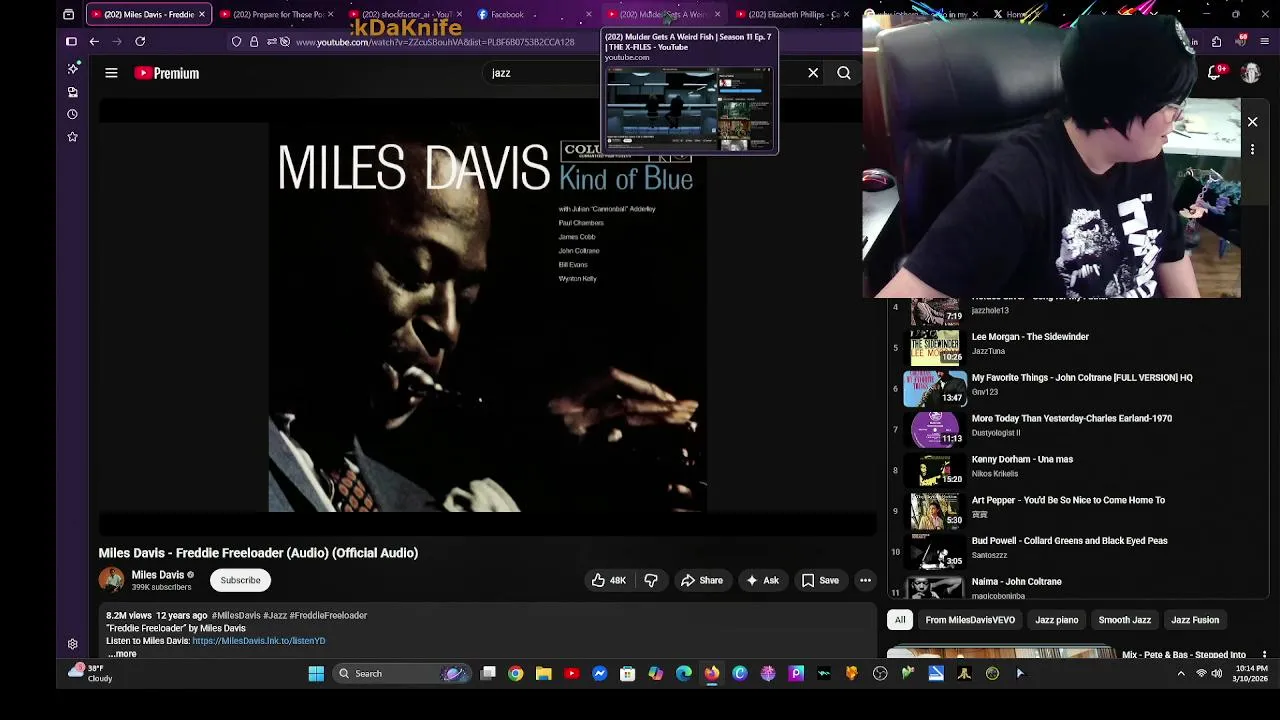This screenshot has width=1280, height=720.
Task: Select the Smooth Jazz chip
Action: tap(1124, 620)
